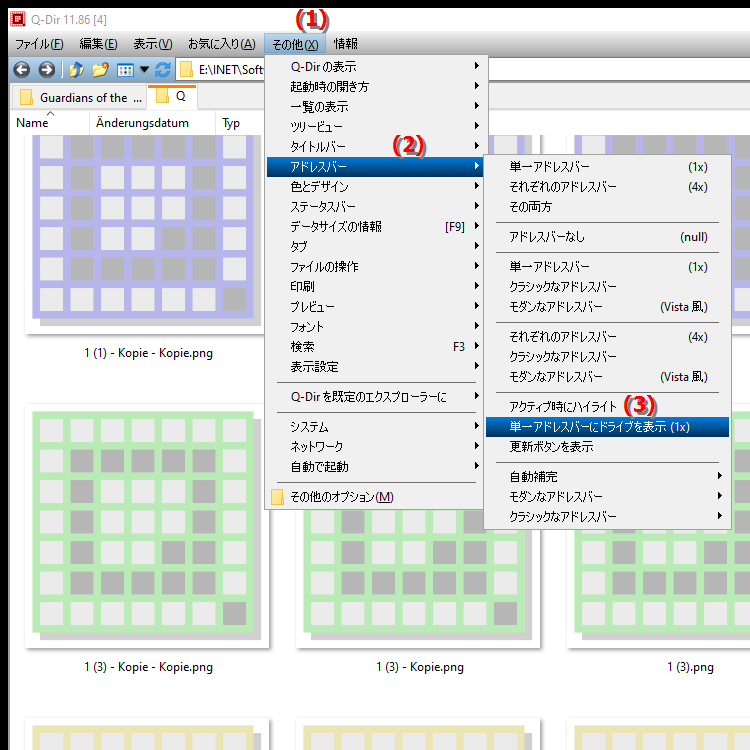Open the ファイル(F) menu
The height and width of the screenshot is (750, 750).
(39, 44)
